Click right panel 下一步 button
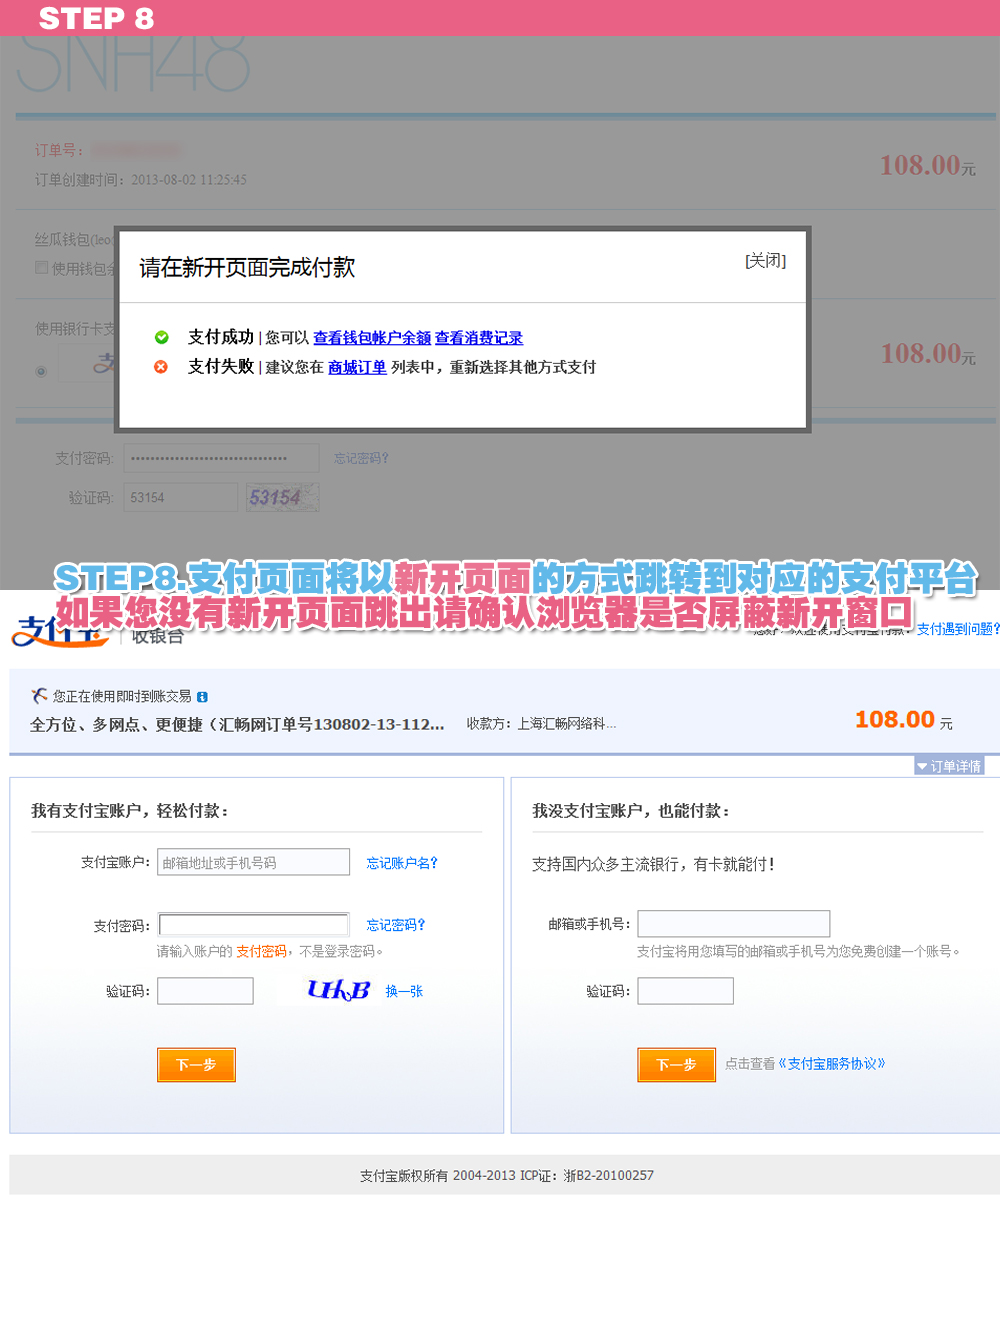Viewport: 1000px width, 1339px height. 676,1065
